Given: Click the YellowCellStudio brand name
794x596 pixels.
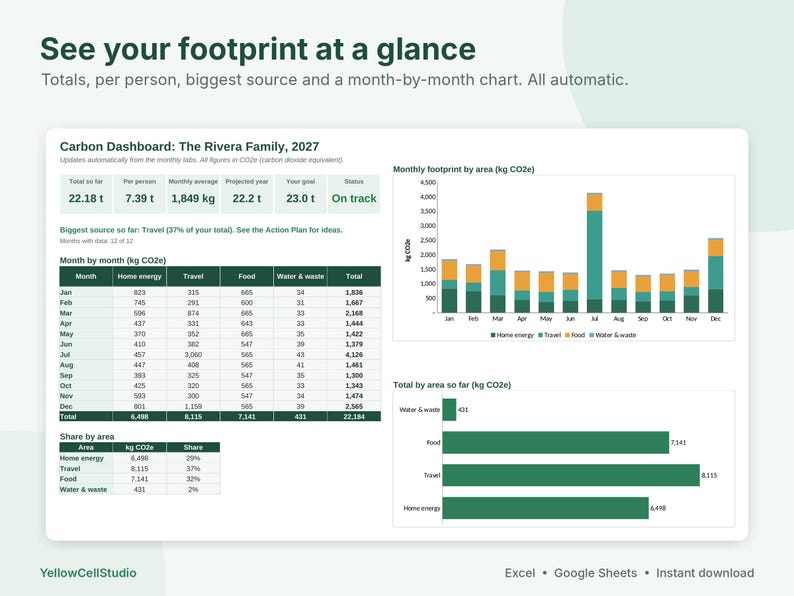Looking at the screenshot, I should 88,573.
